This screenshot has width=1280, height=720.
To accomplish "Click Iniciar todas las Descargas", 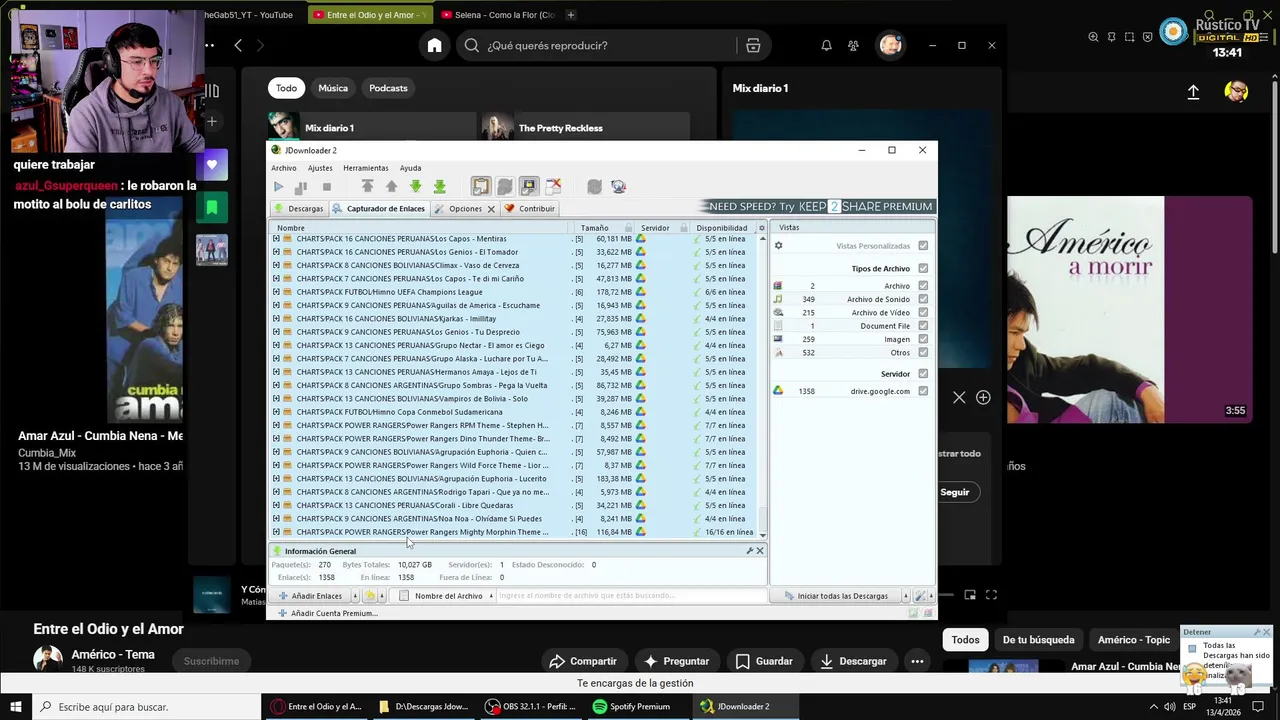I will tap(836, 596).
